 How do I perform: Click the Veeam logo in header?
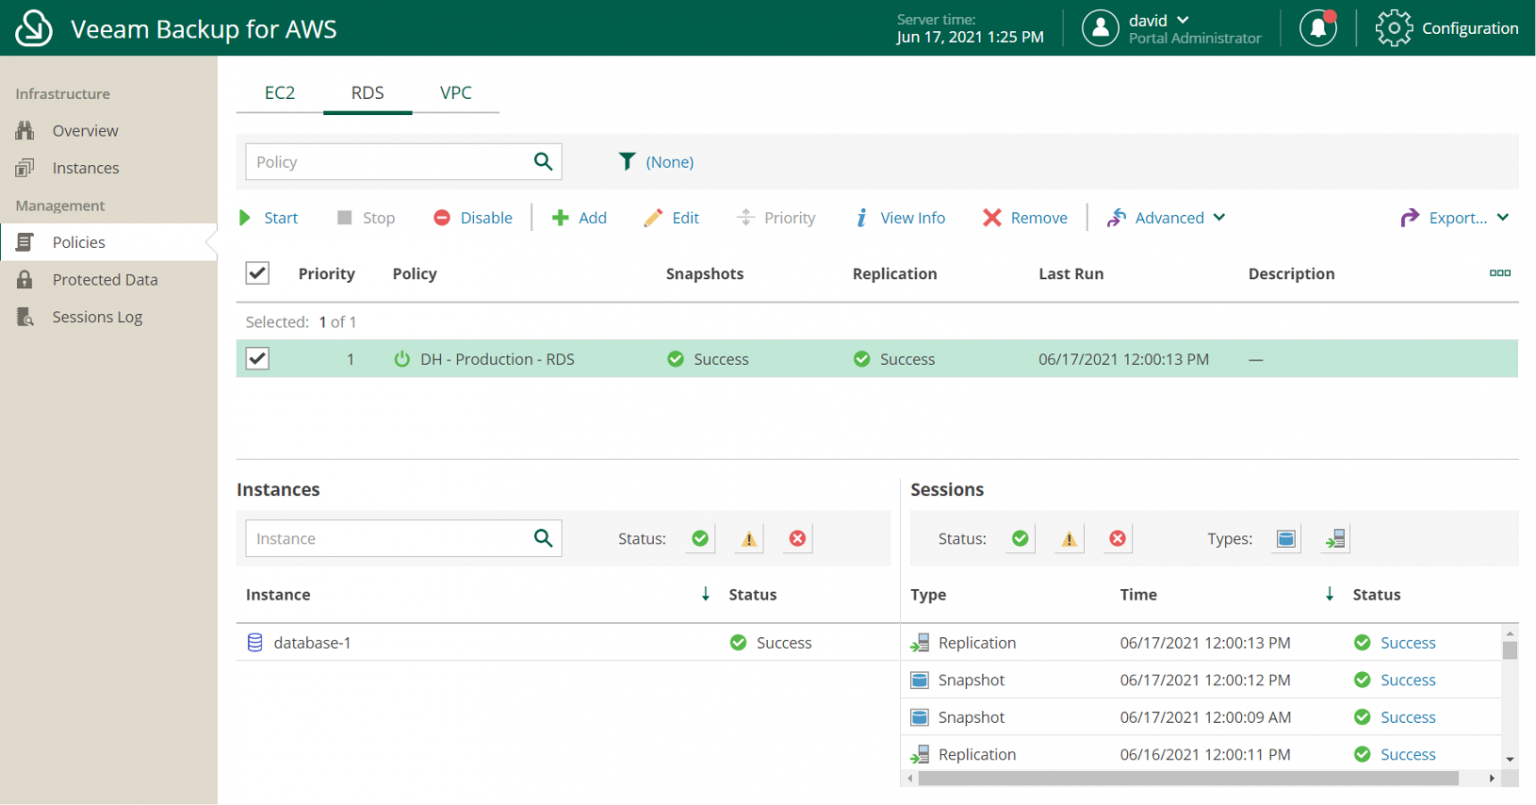[33, 28]
